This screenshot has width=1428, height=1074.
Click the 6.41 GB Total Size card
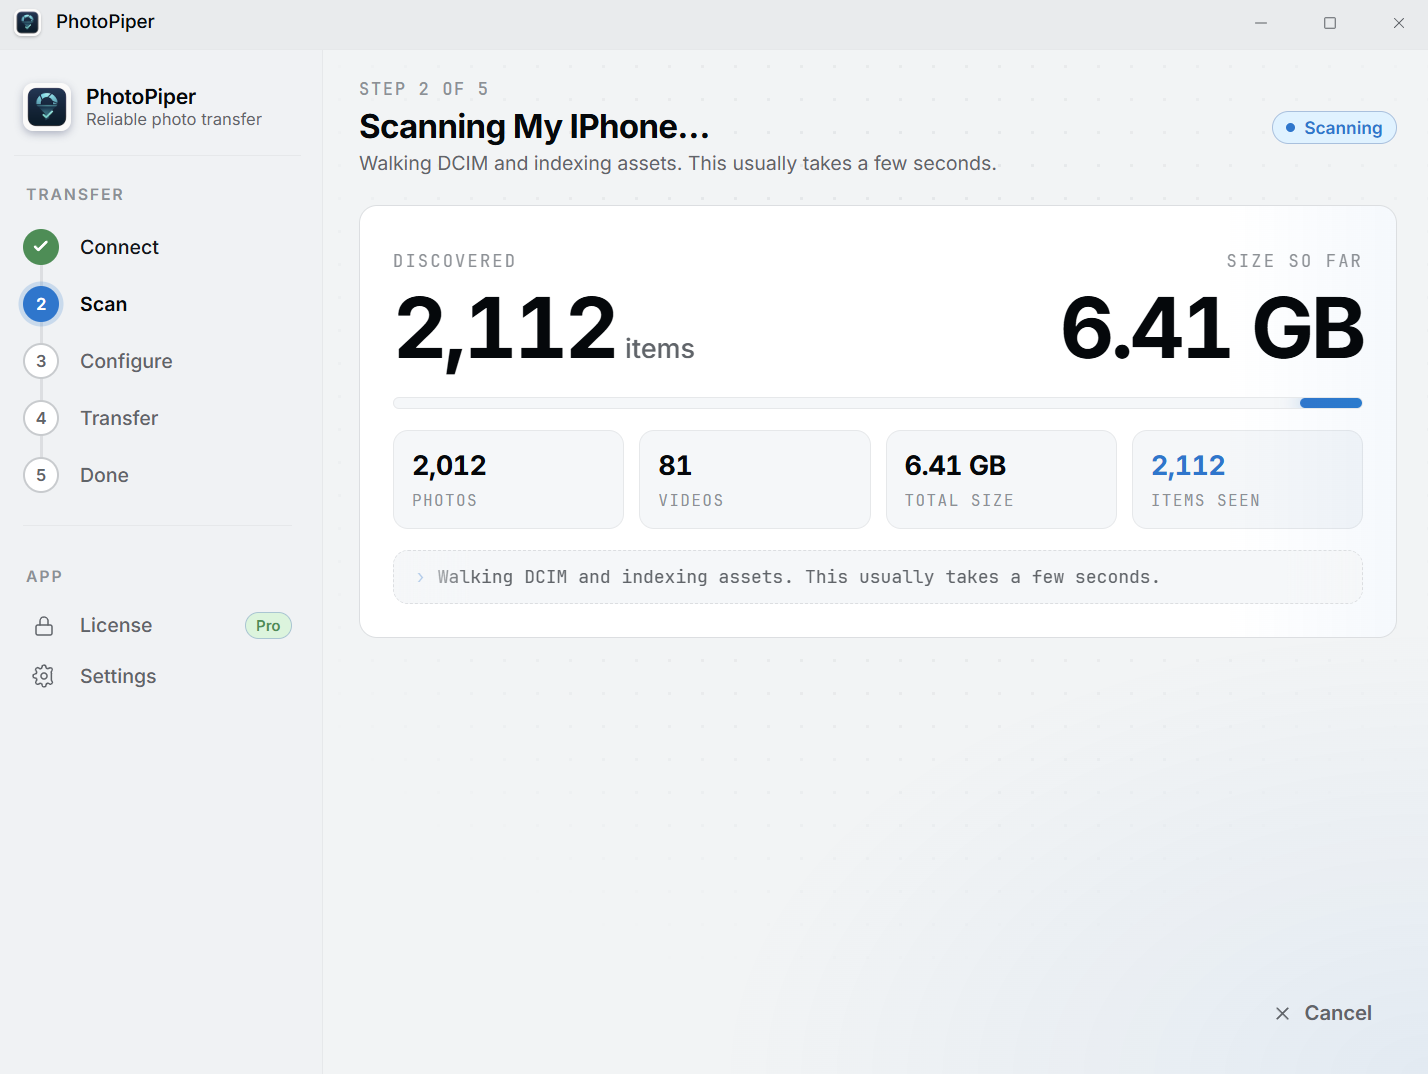tap(1001, 479)
